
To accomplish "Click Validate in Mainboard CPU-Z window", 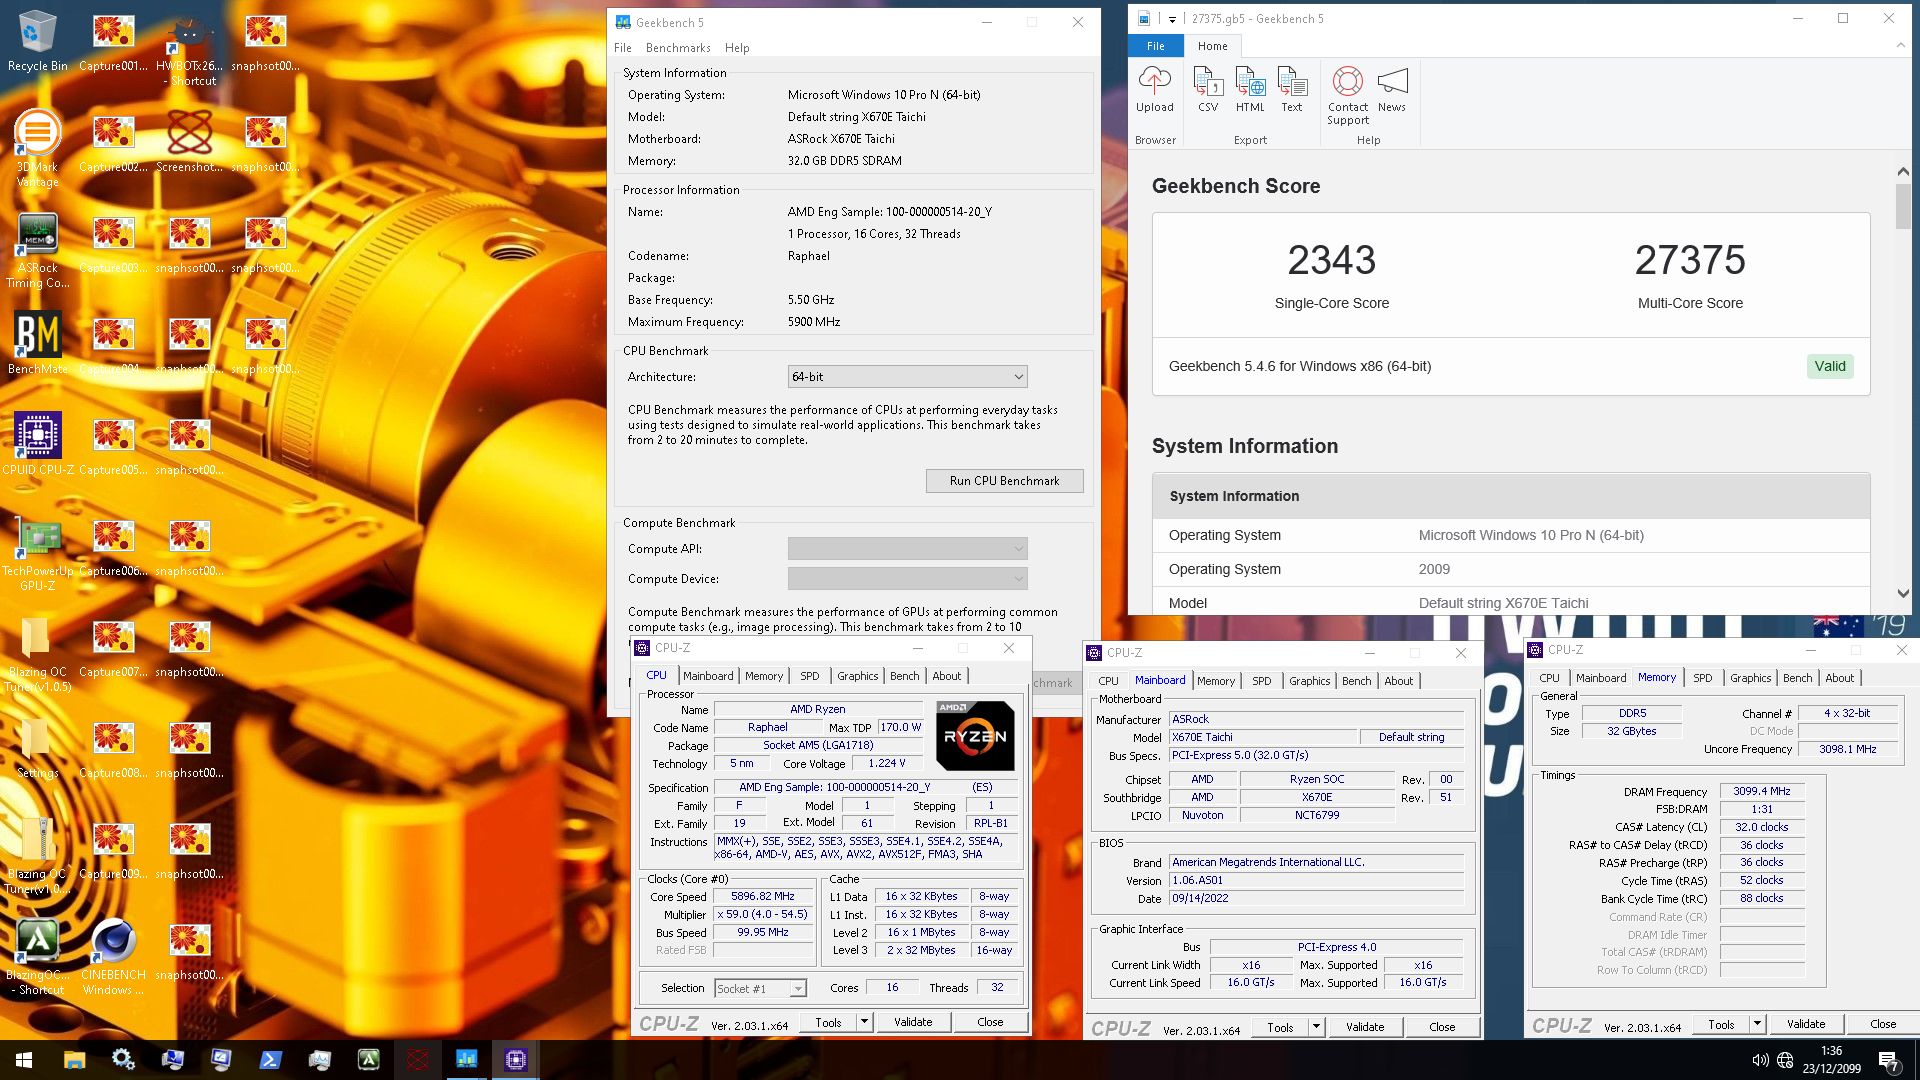I will pos(1365,1027).
